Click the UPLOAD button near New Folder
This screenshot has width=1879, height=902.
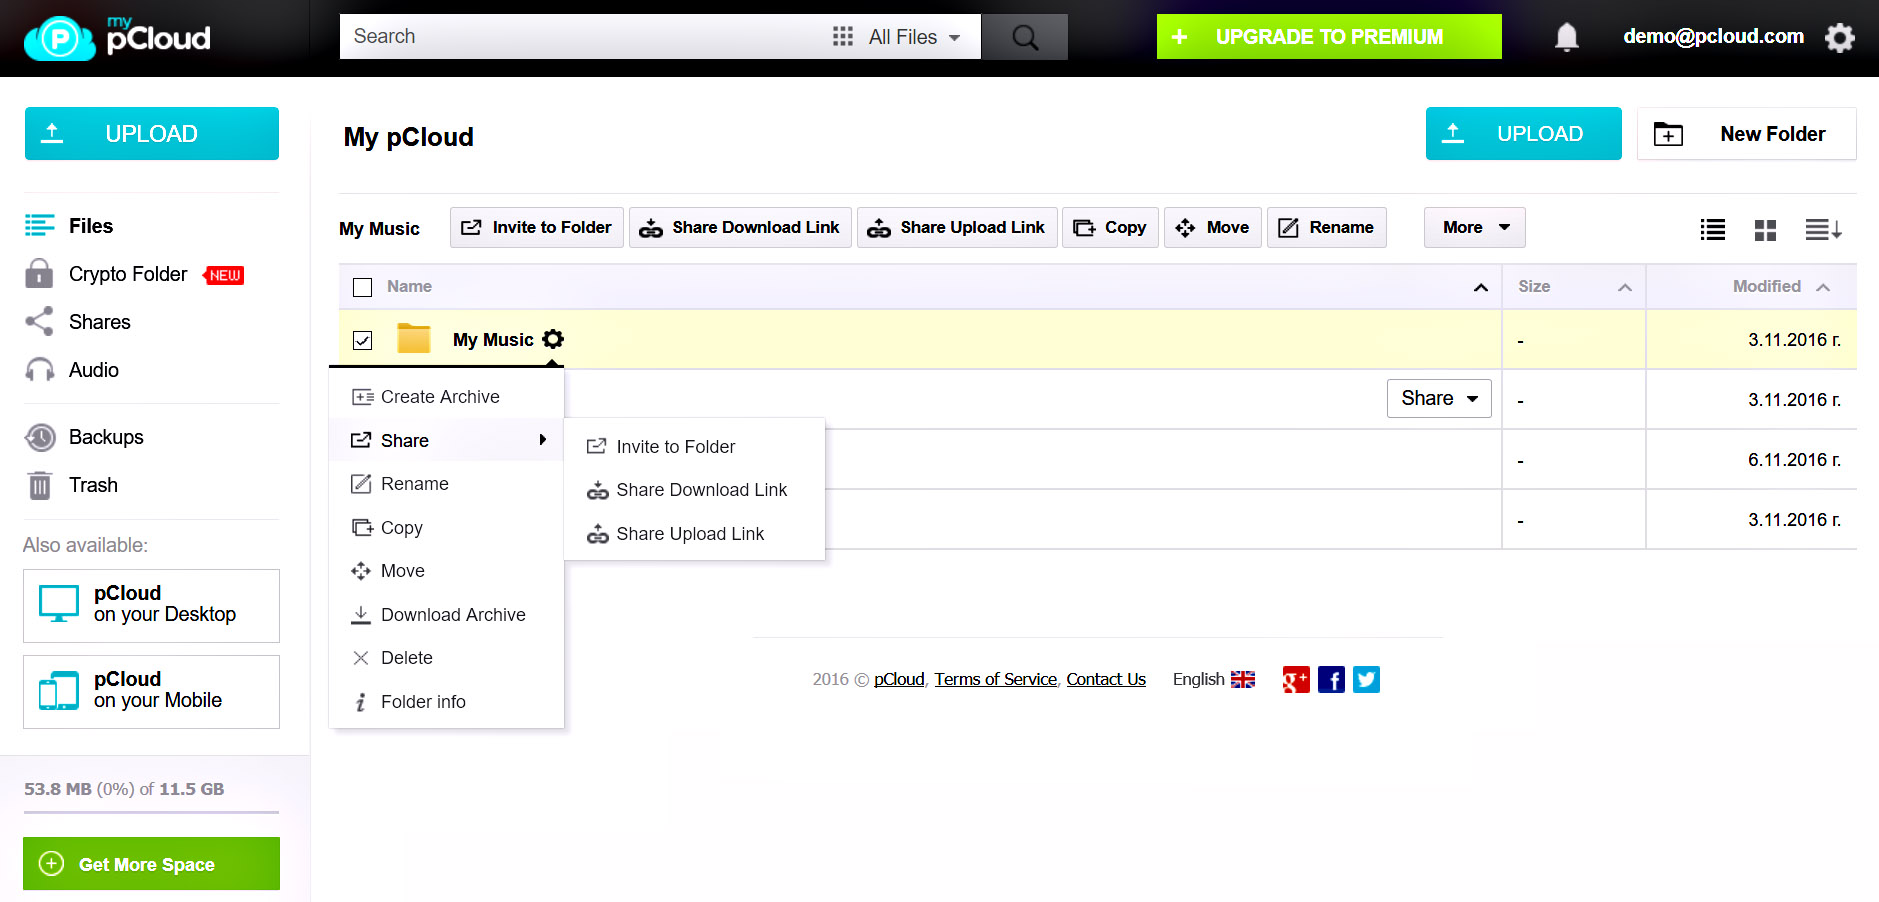[x=1523, y=133]
